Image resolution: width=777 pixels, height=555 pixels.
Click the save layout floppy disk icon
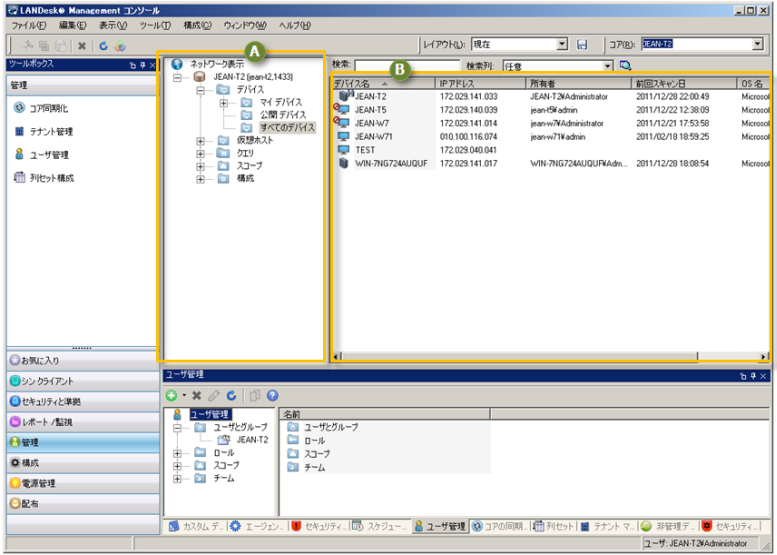tap(582, 45)
